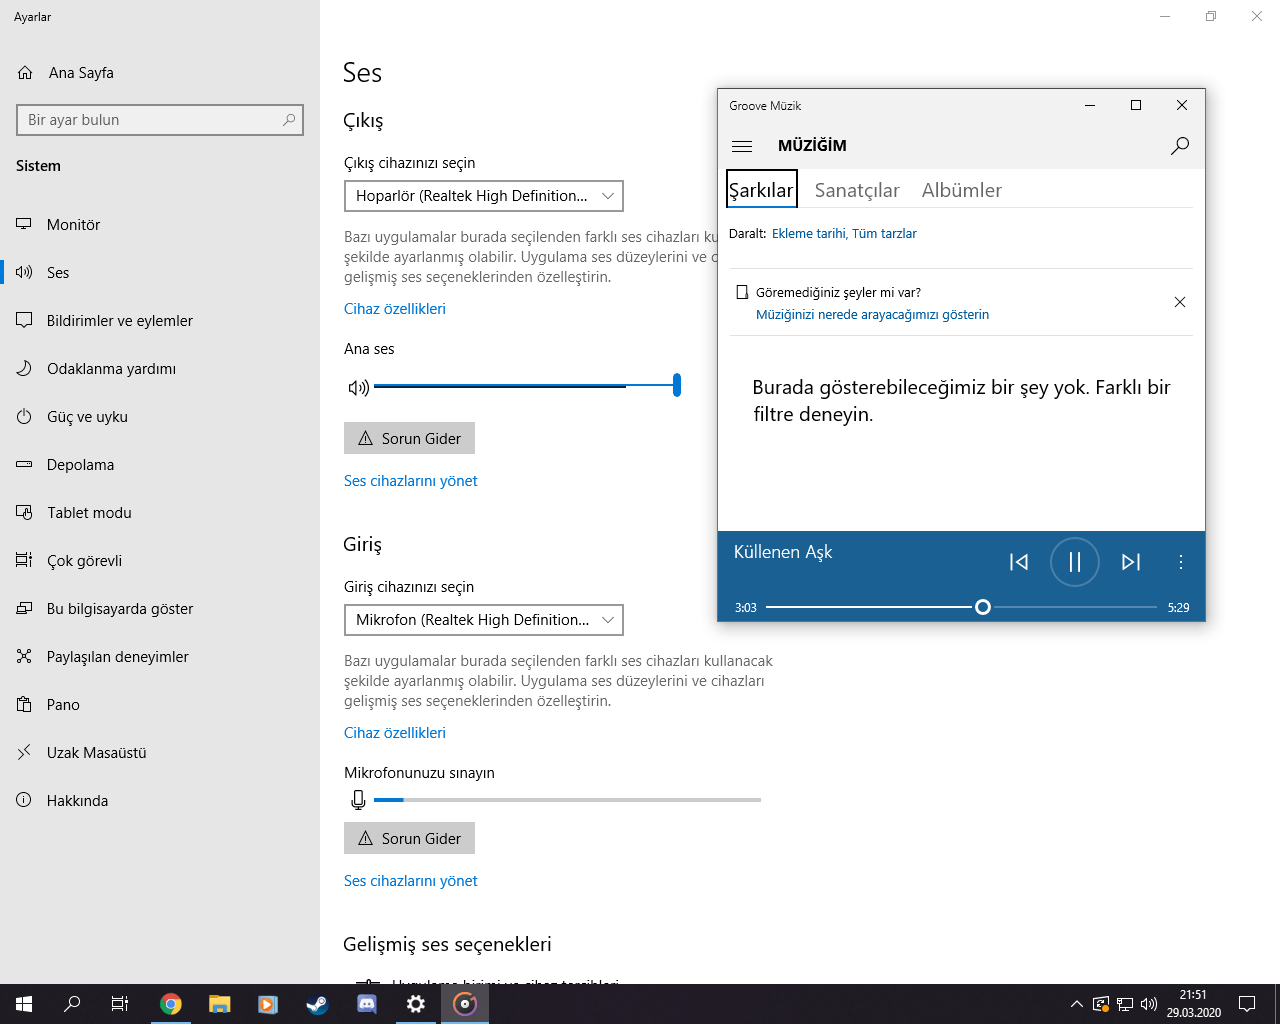Switch to the Şarkılar tab

761,190
